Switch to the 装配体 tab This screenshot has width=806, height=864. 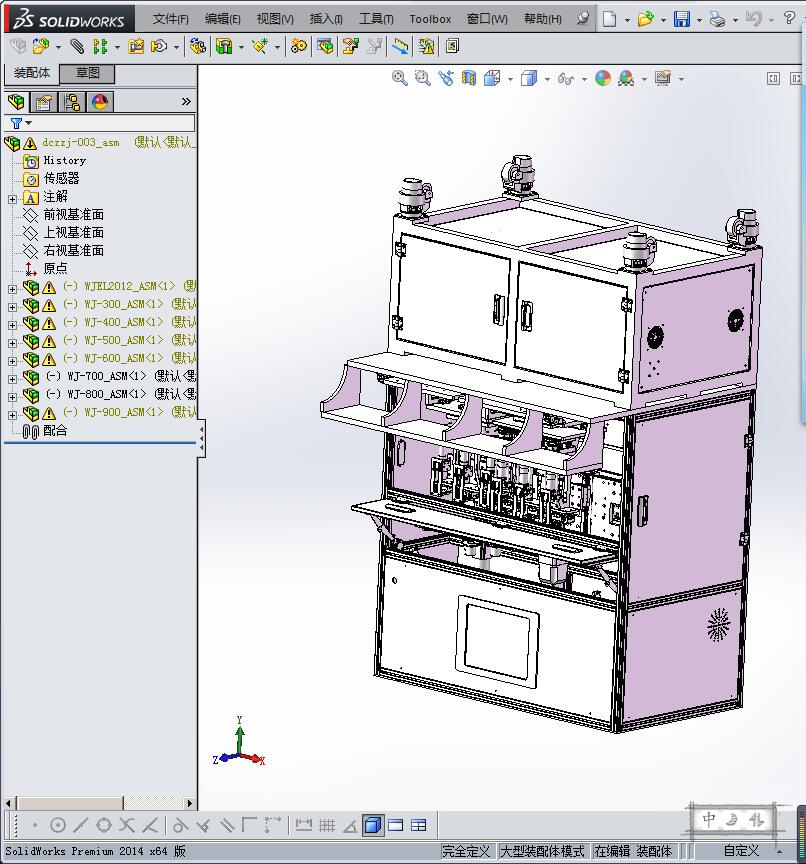[31, 73]
